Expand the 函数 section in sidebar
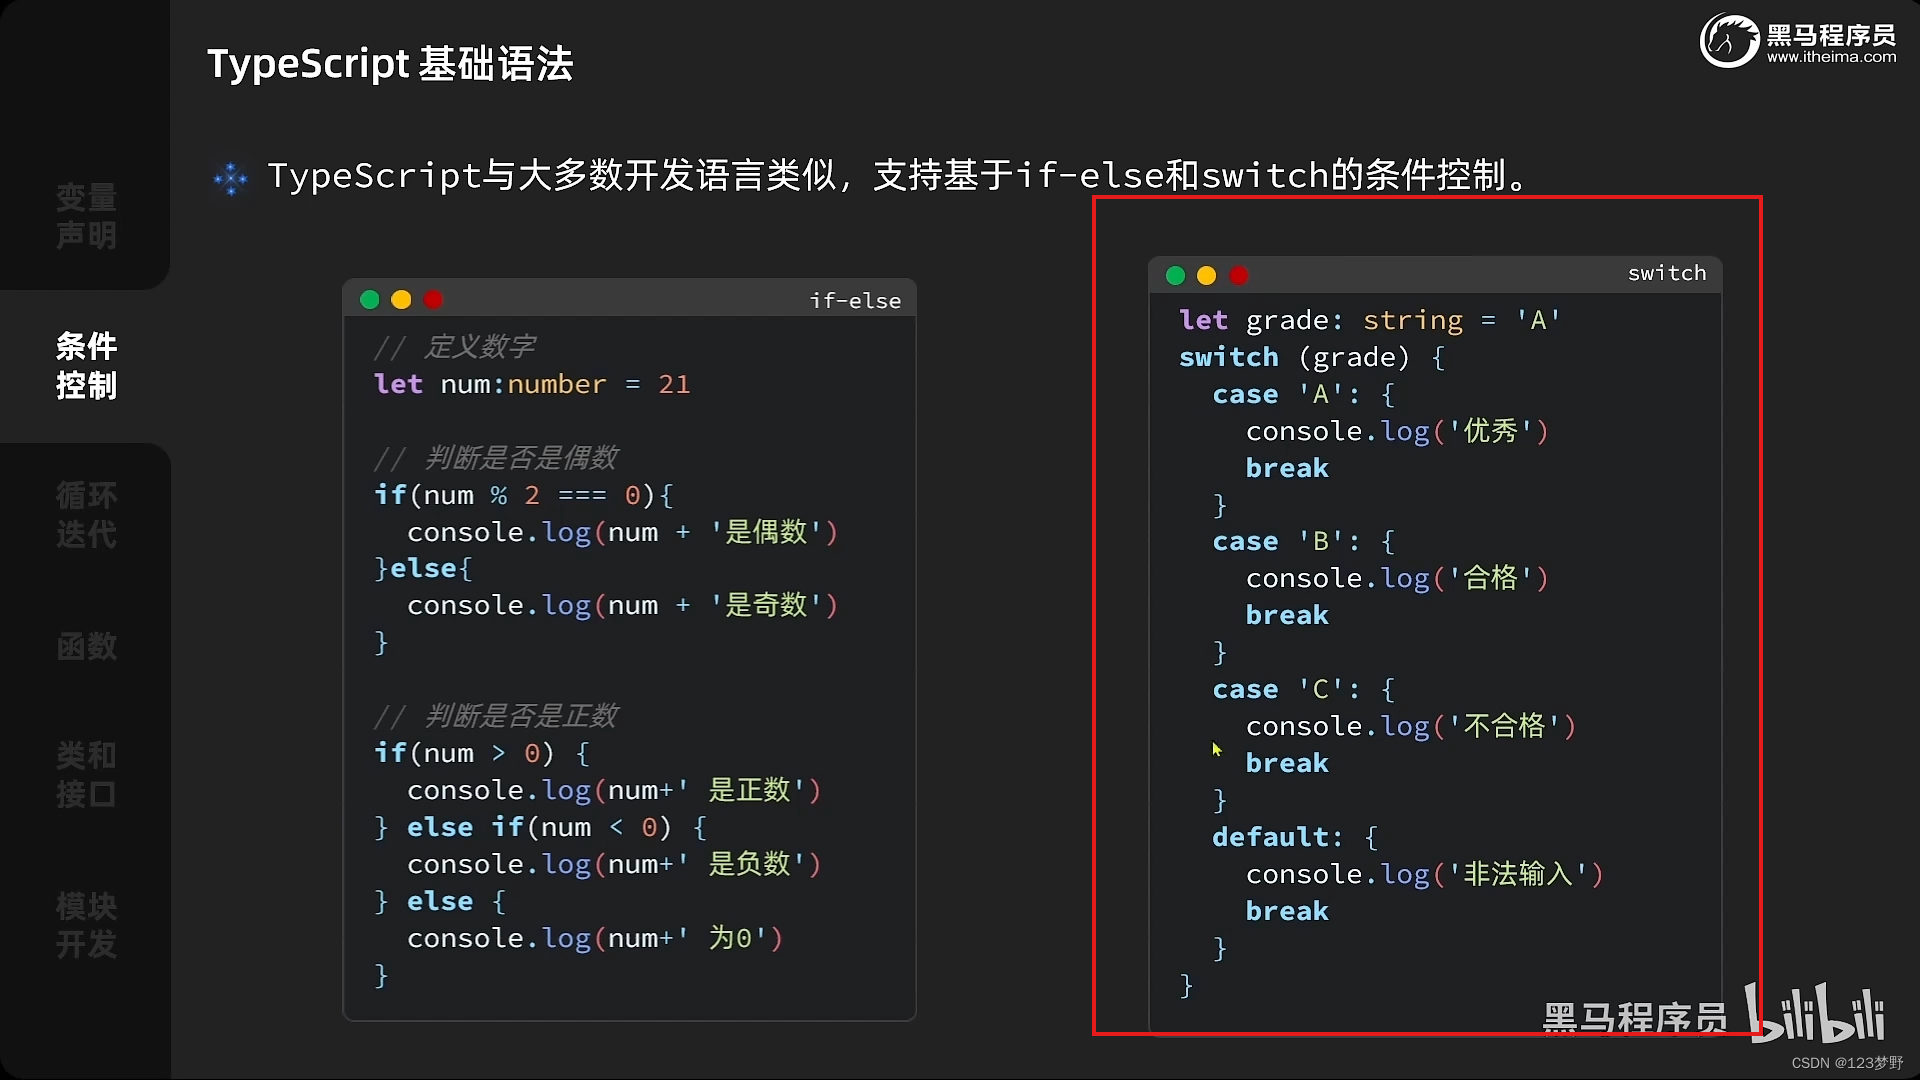Screen dimensions: 1920x1080 (85, 647)
